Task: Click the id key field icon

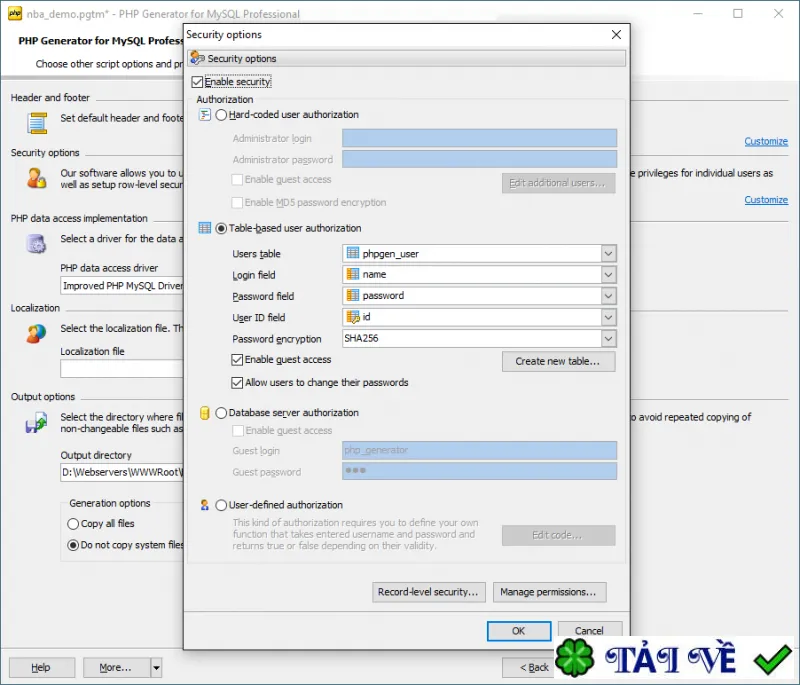Action: (x=353, y=317)
